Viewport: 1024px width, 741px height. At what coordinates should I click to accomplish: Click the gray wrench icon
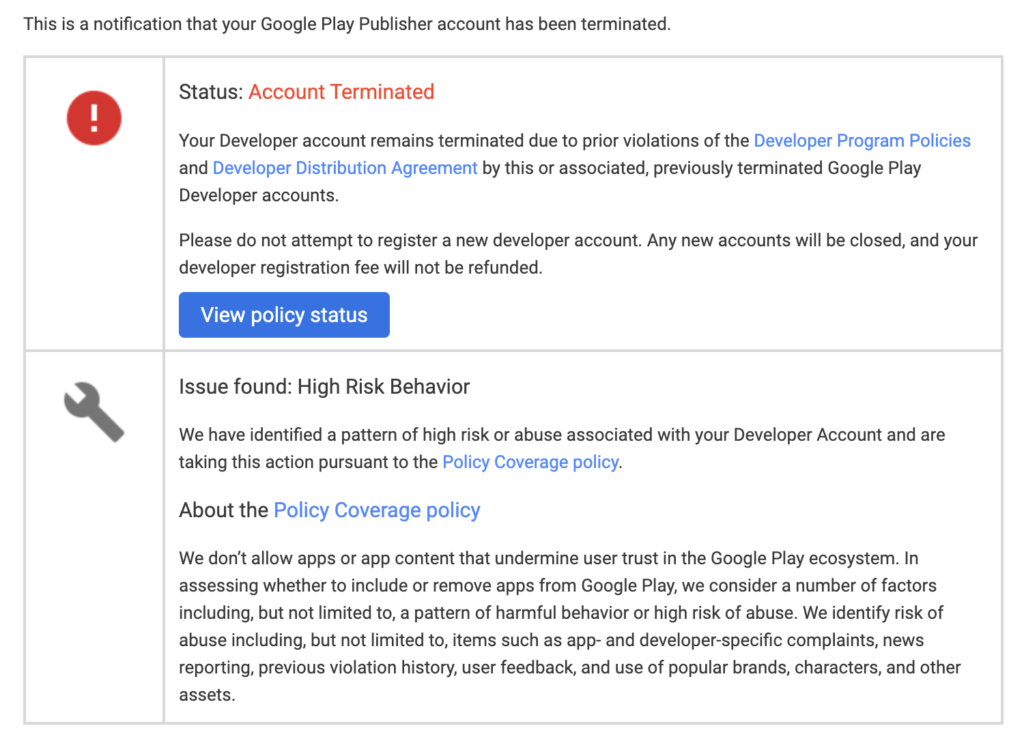pos(94,412)
